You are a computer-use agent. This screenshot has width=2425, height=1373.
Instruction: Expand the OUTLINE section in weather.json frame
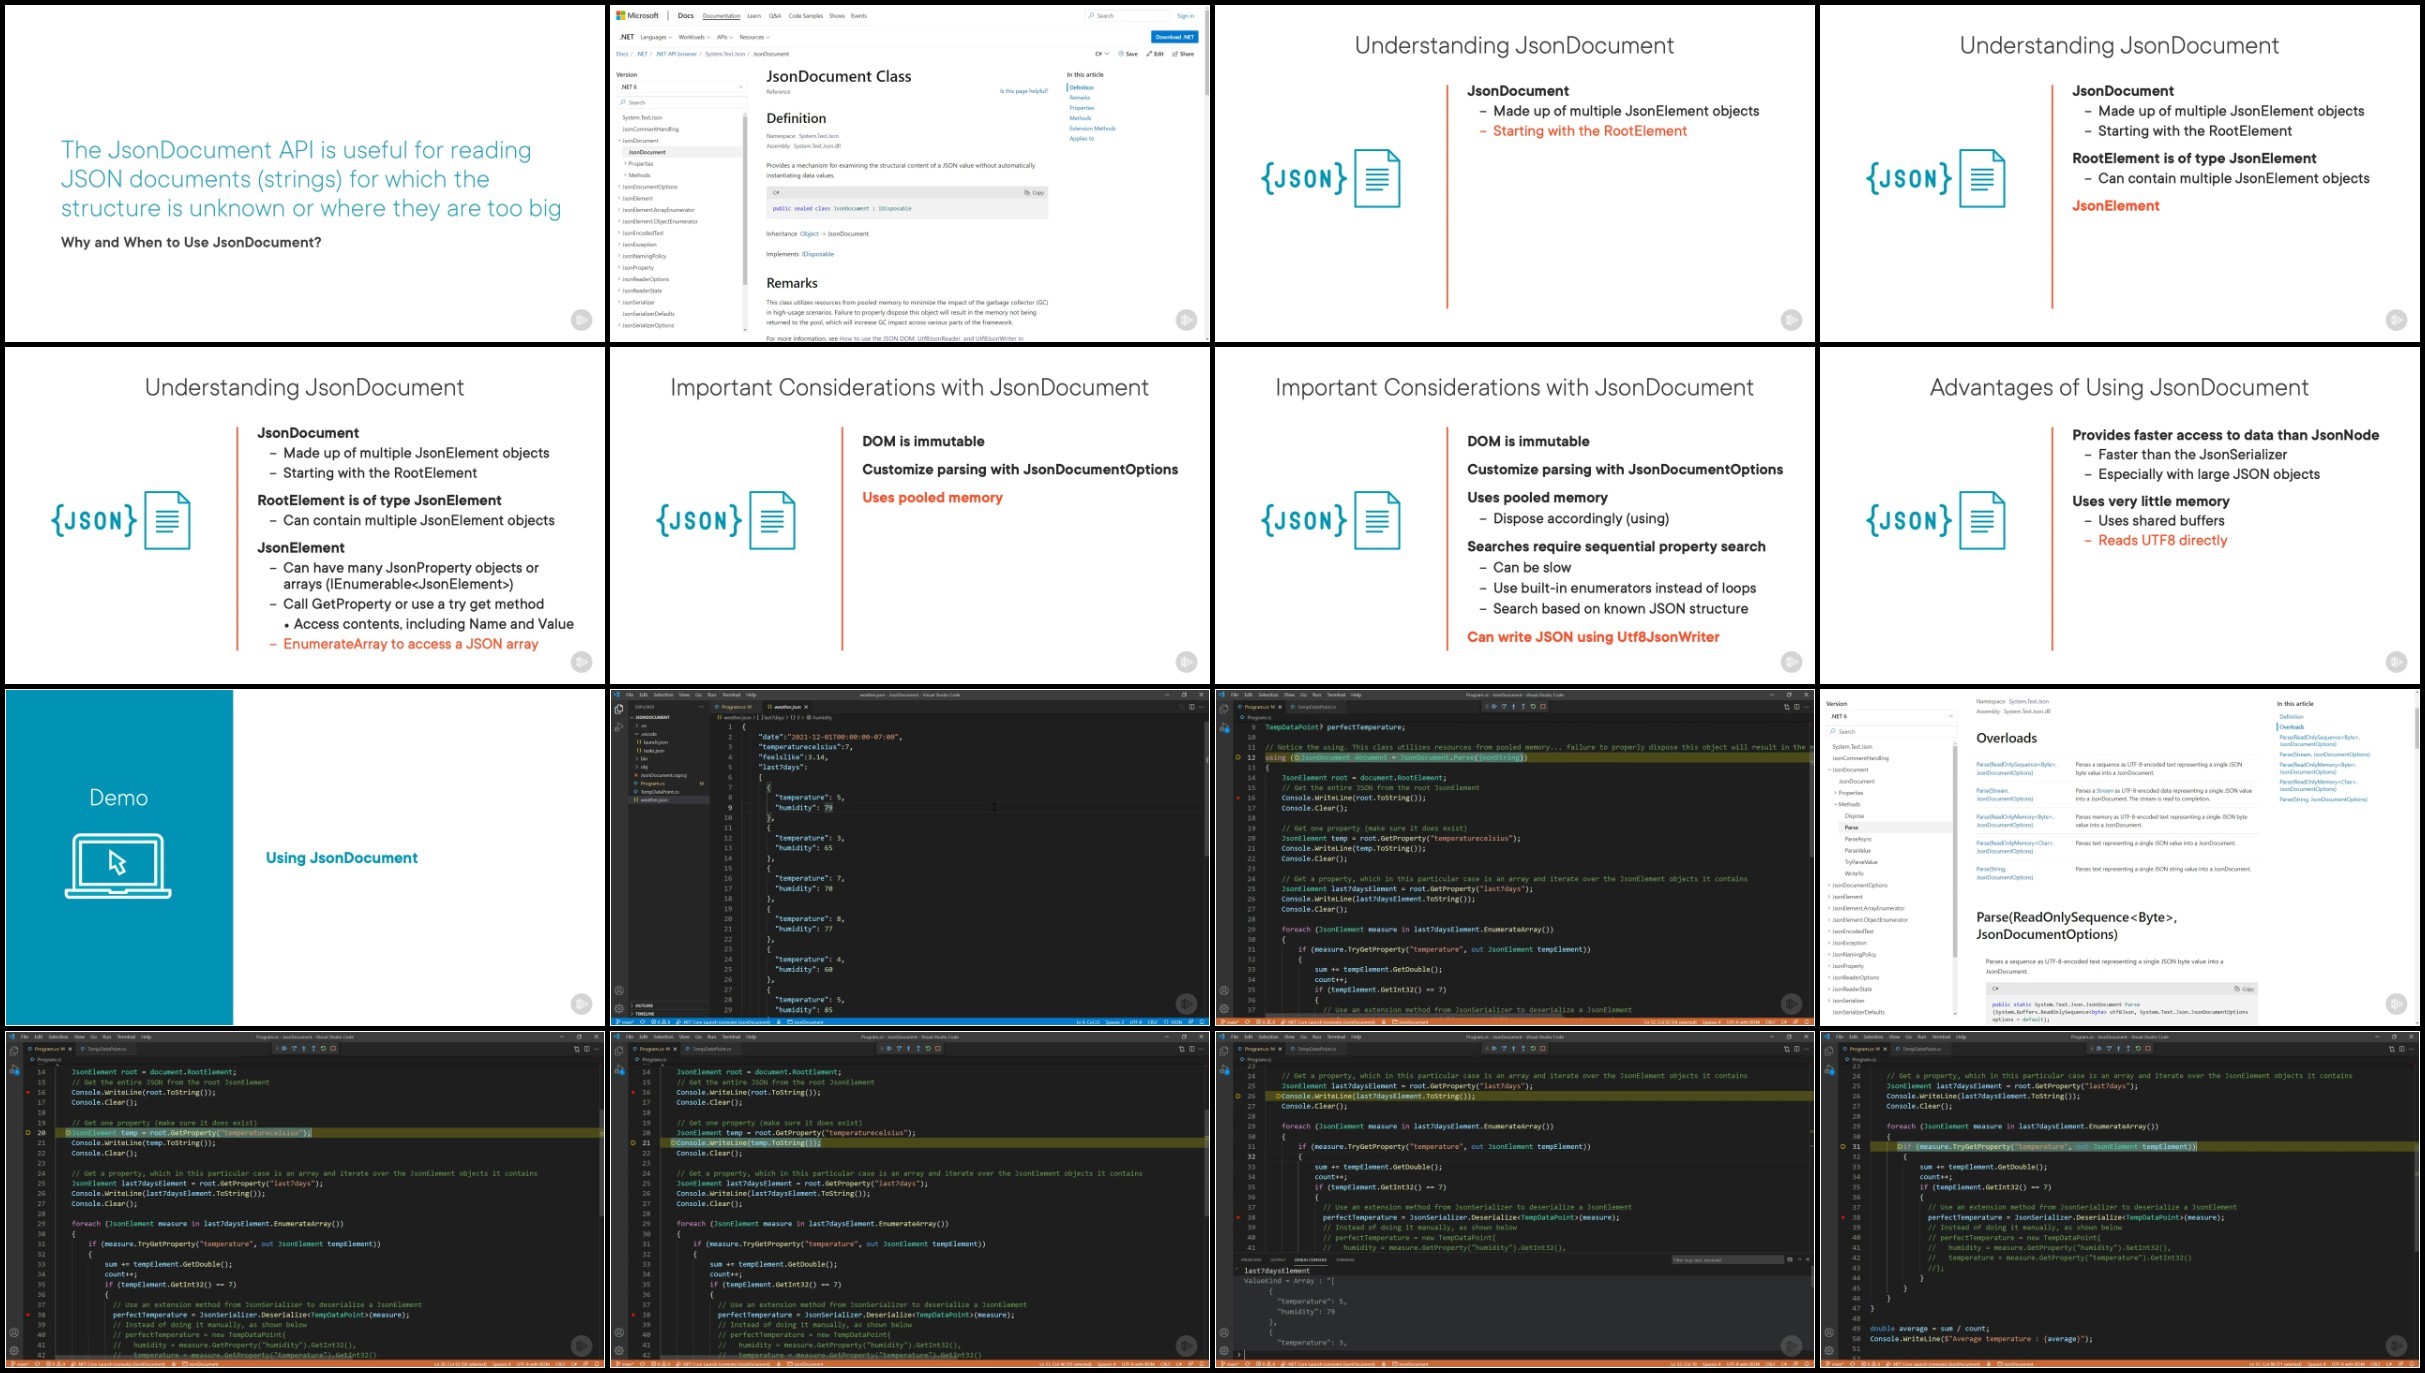point(642,1005)
